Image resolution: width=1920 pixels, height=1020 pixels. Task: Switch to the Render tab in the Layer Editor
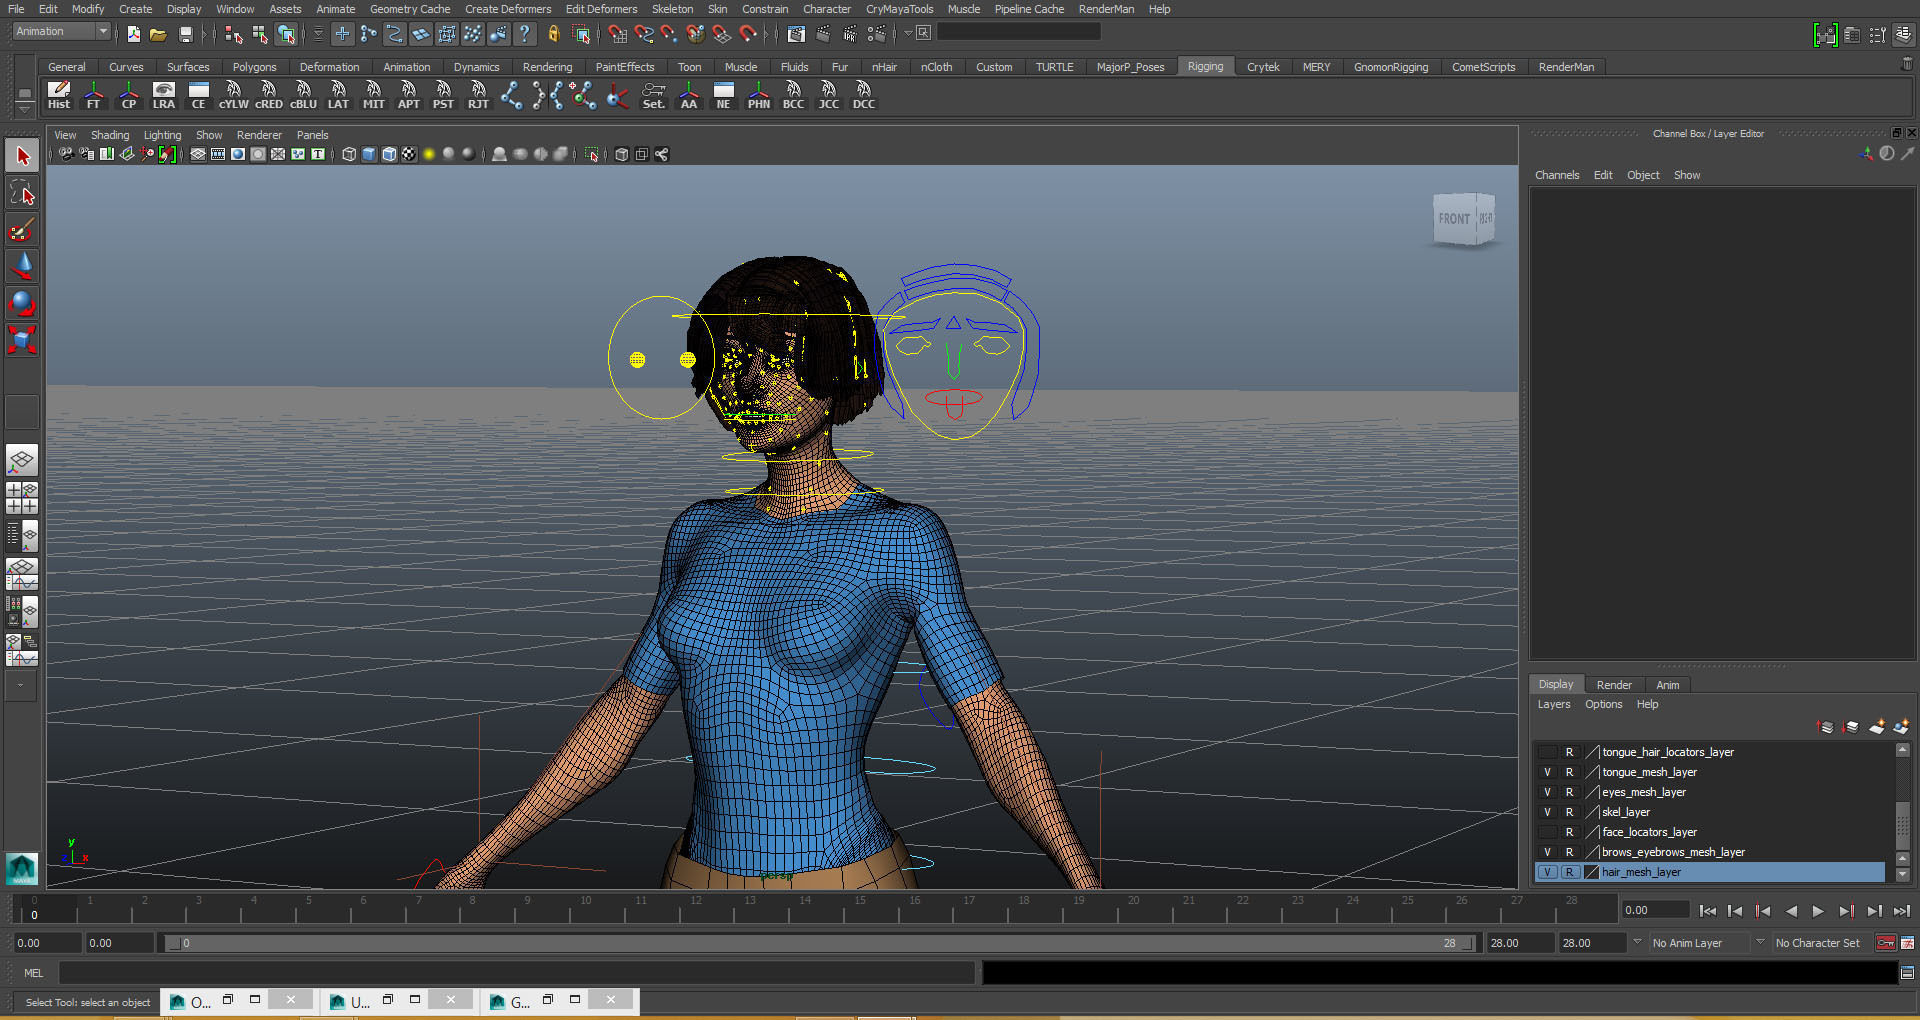click(x=1613, y=685)
